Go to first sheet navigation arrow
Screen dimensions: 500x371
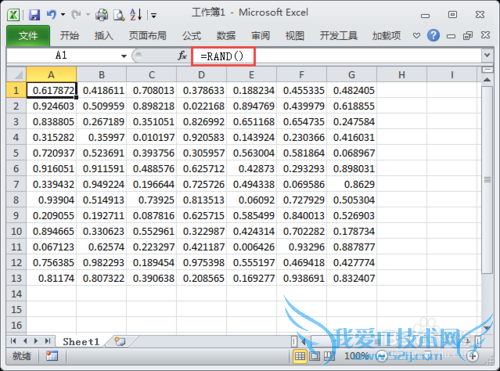click(x=13, y=341)
